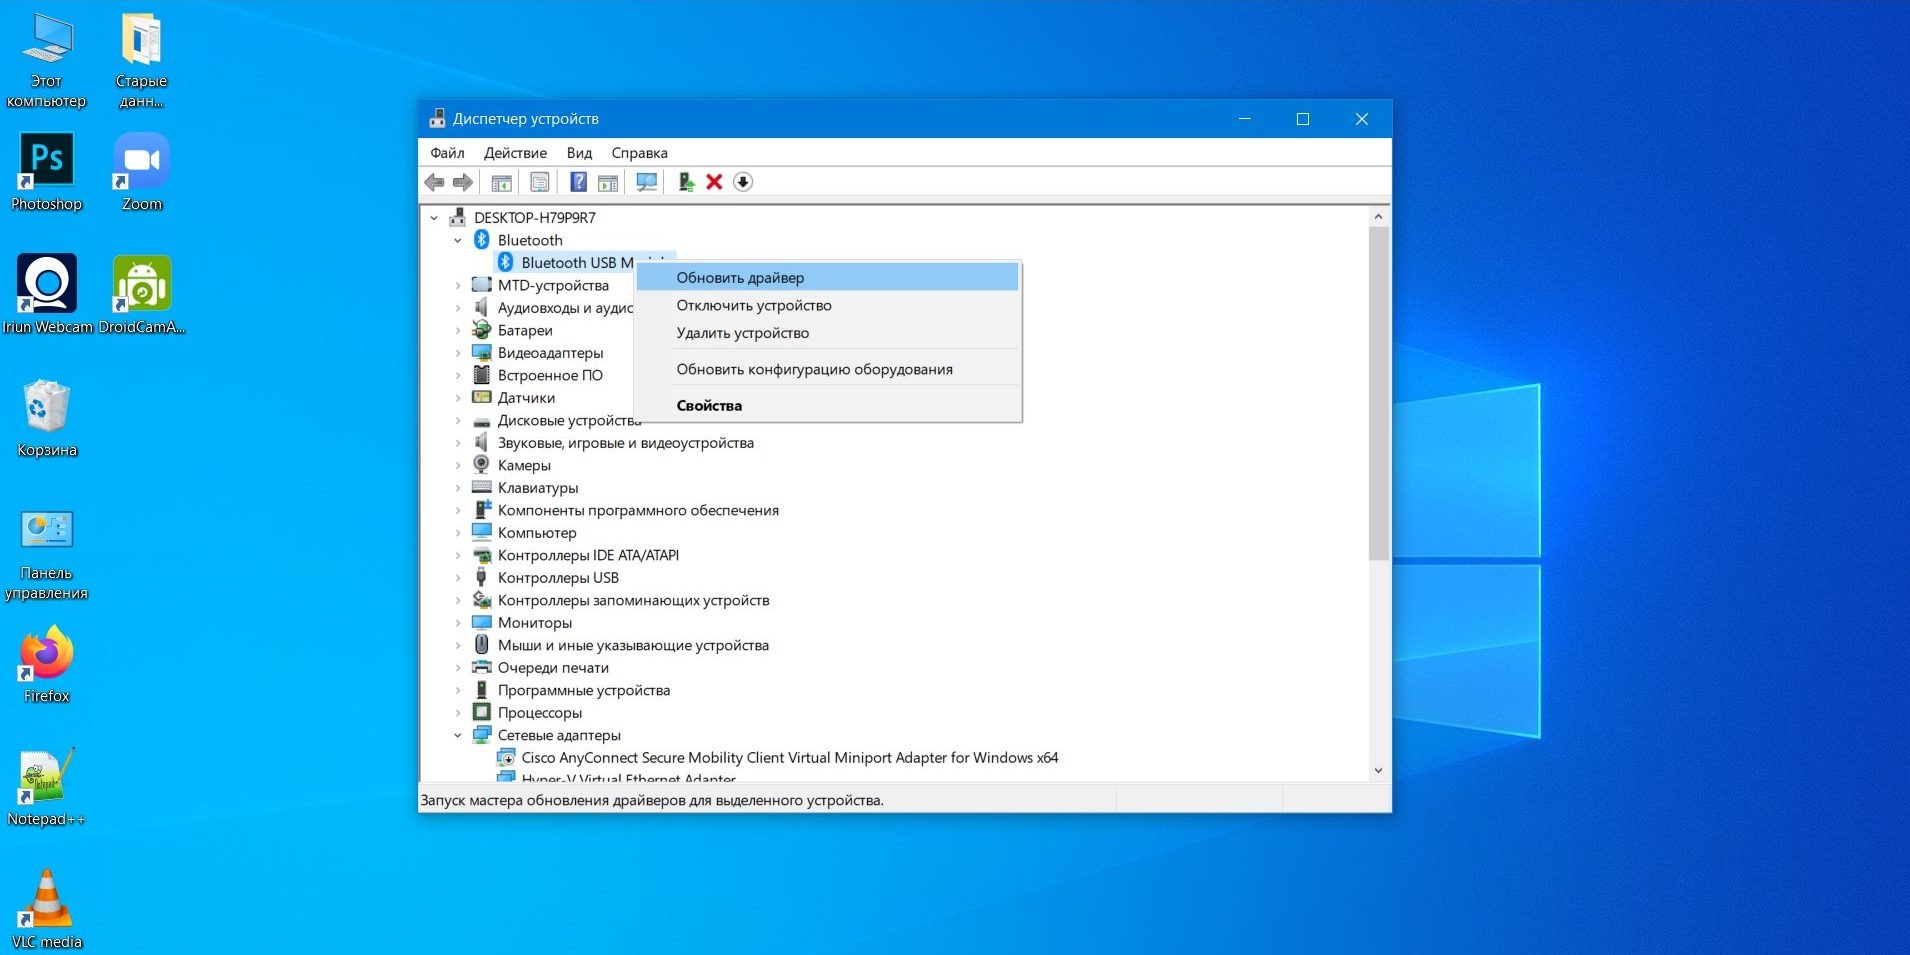This screenshot has width=1910, height=955.
Task: Choose Удалить устройство in context menu
Action: tap(827, 333)
